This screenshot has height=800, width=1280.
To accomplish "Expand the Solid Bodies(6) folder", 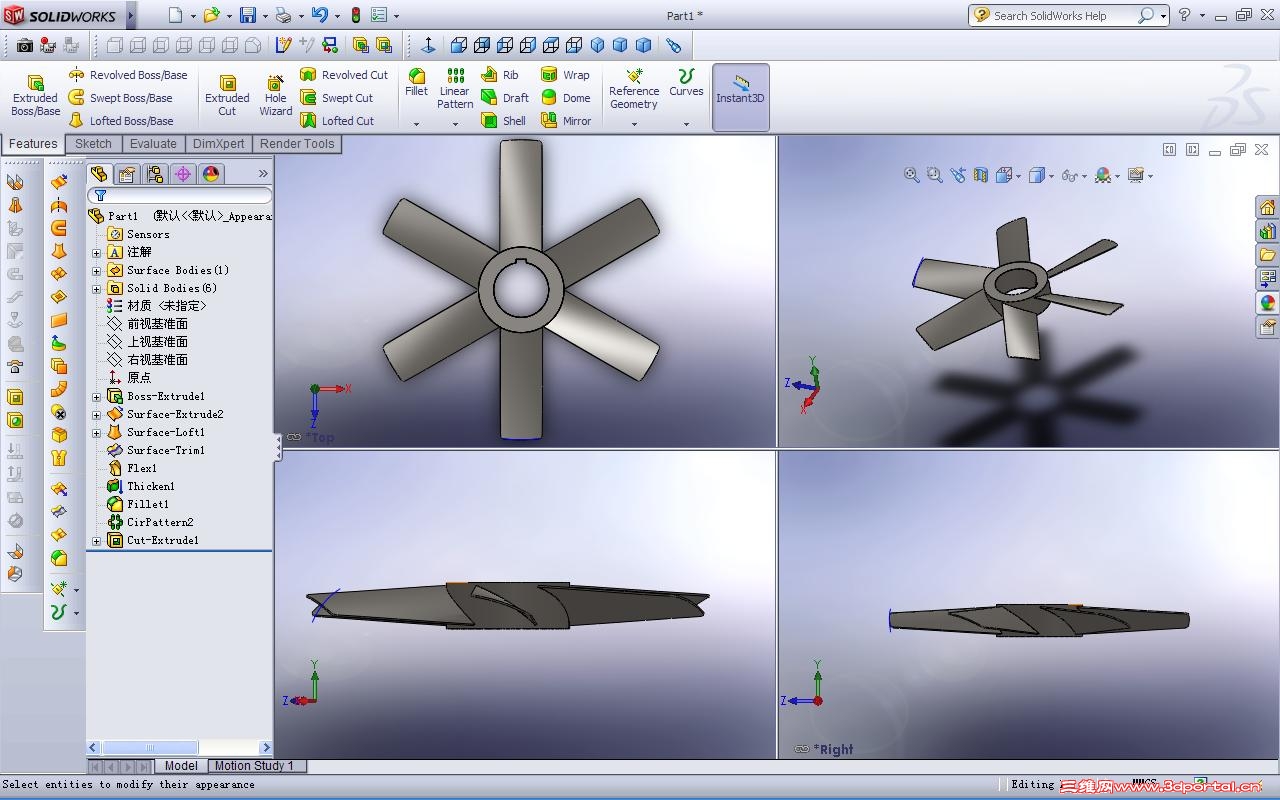I will [97, 288].
